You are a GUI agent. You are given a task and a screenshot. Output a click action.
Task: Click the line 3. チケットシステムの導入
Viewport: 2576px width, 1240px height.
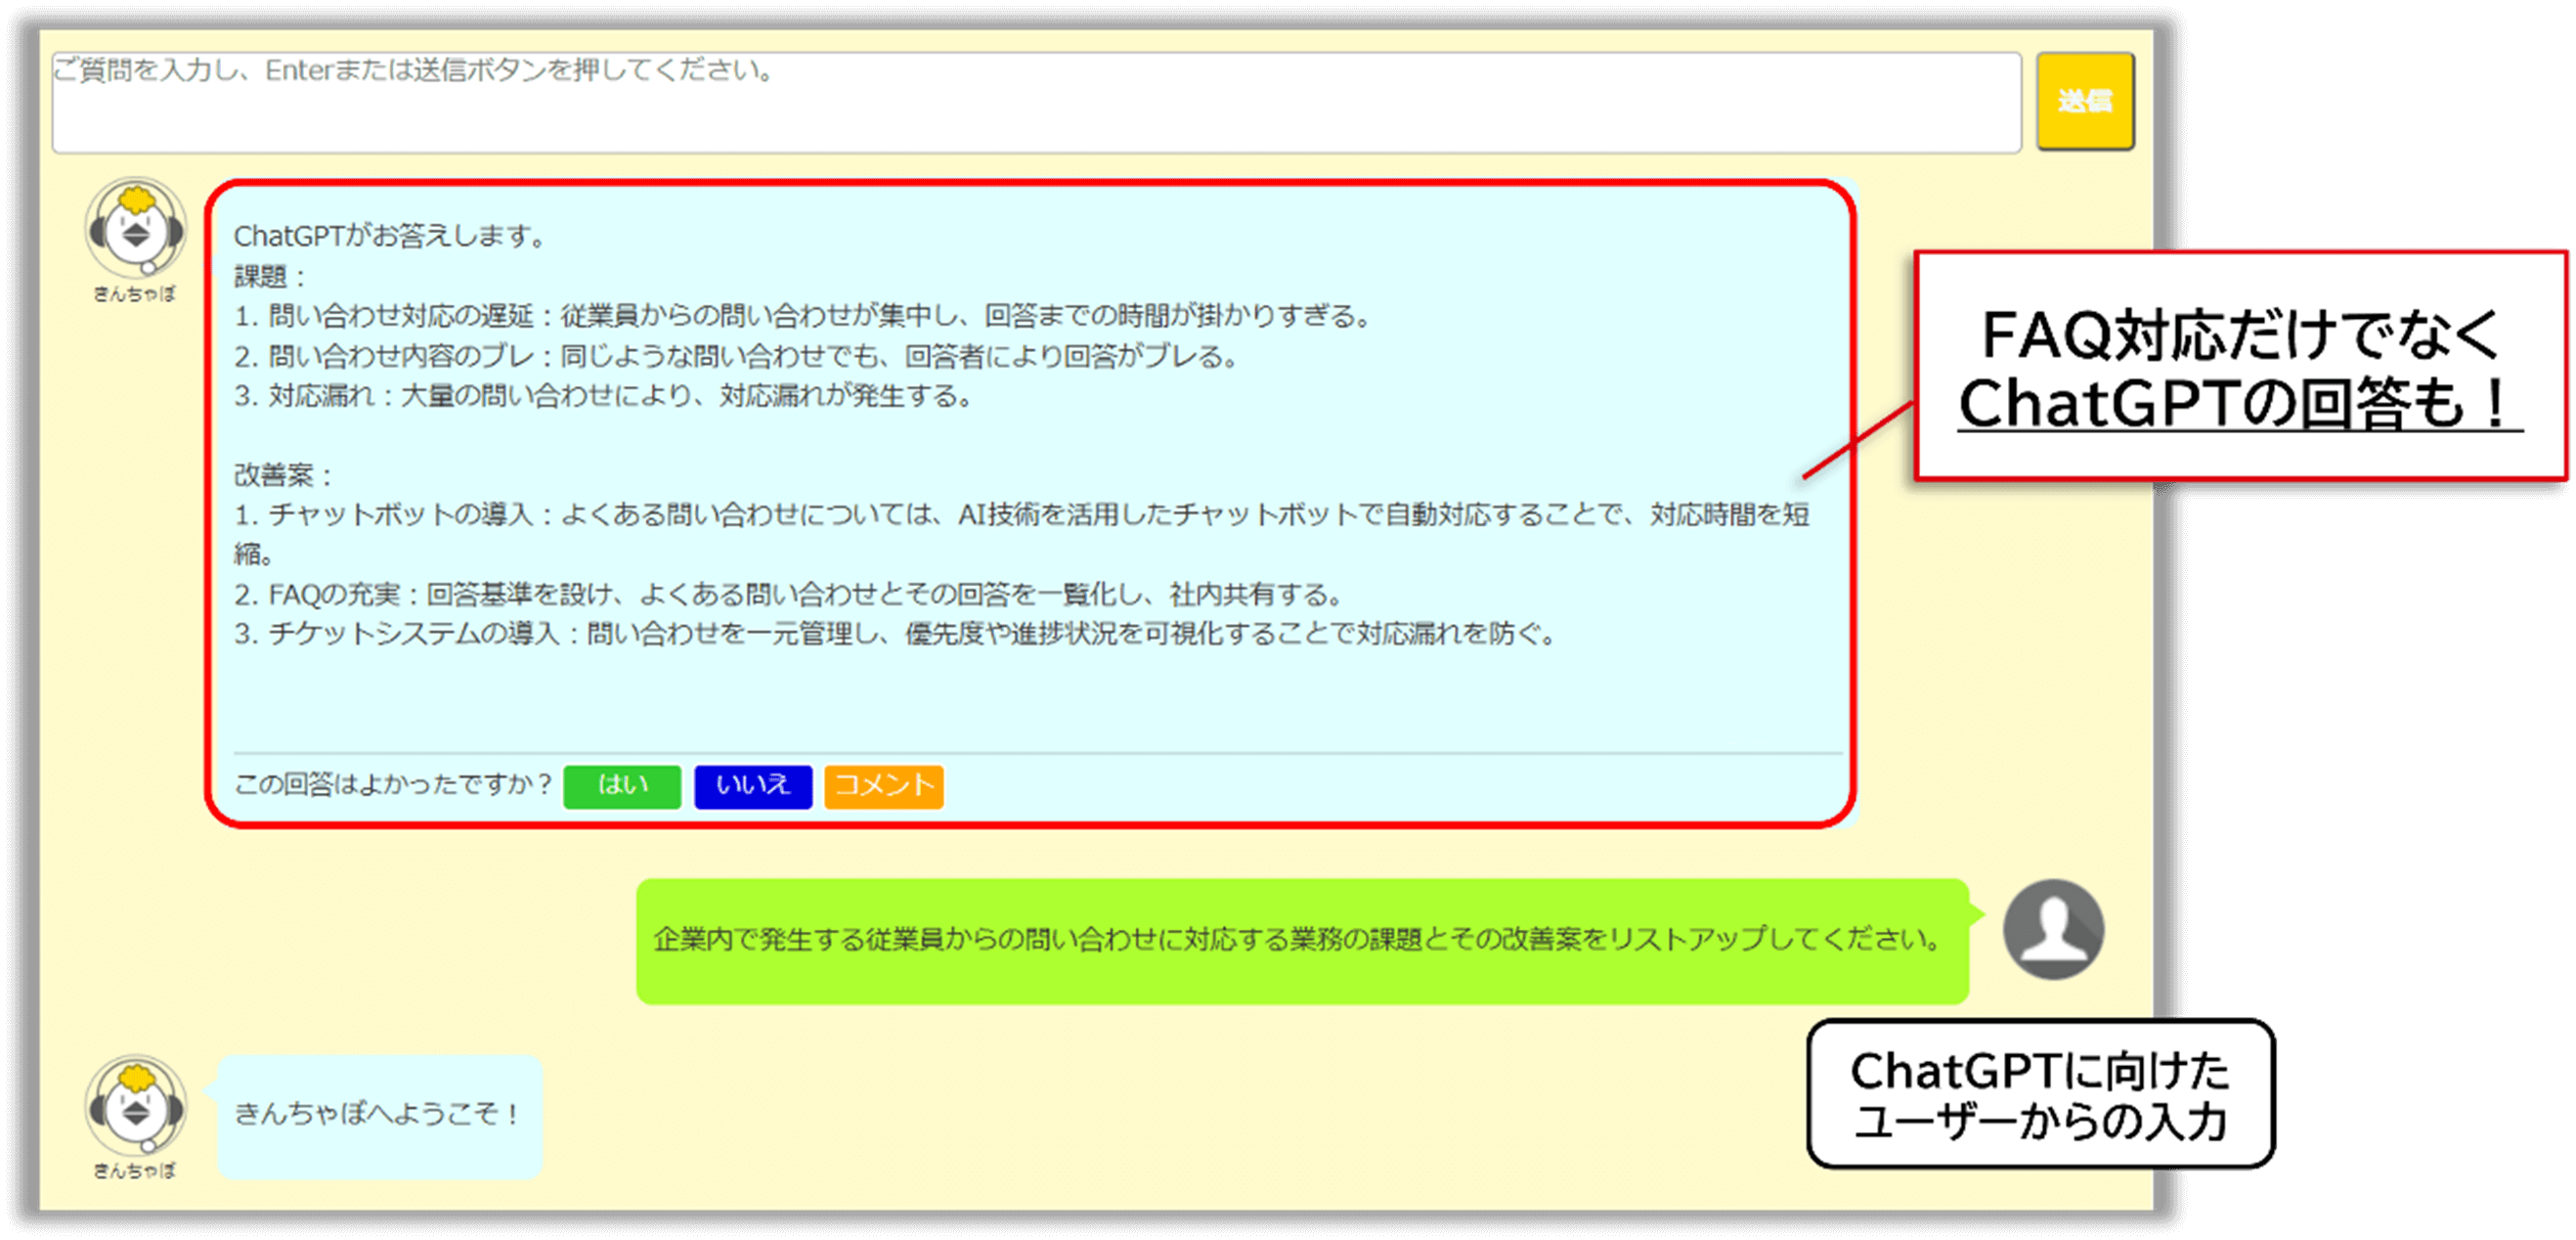click(896, 634)
